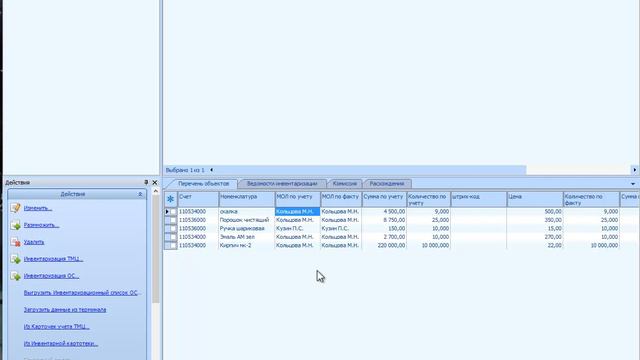The image size is (640, 360).
Task: Open Инвентаризация ТМЦ... link
Action: point(53,259)
